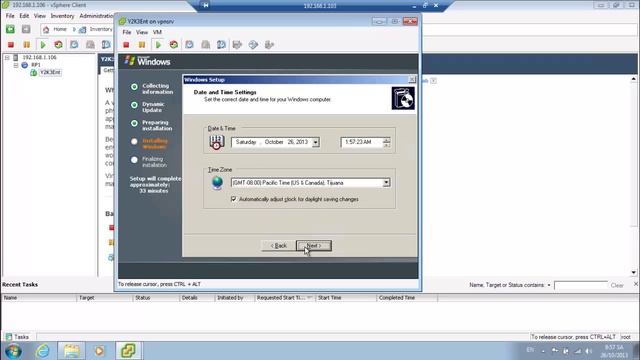
Task: Close the Recent Tasks panel
Action: coord(636,284)
